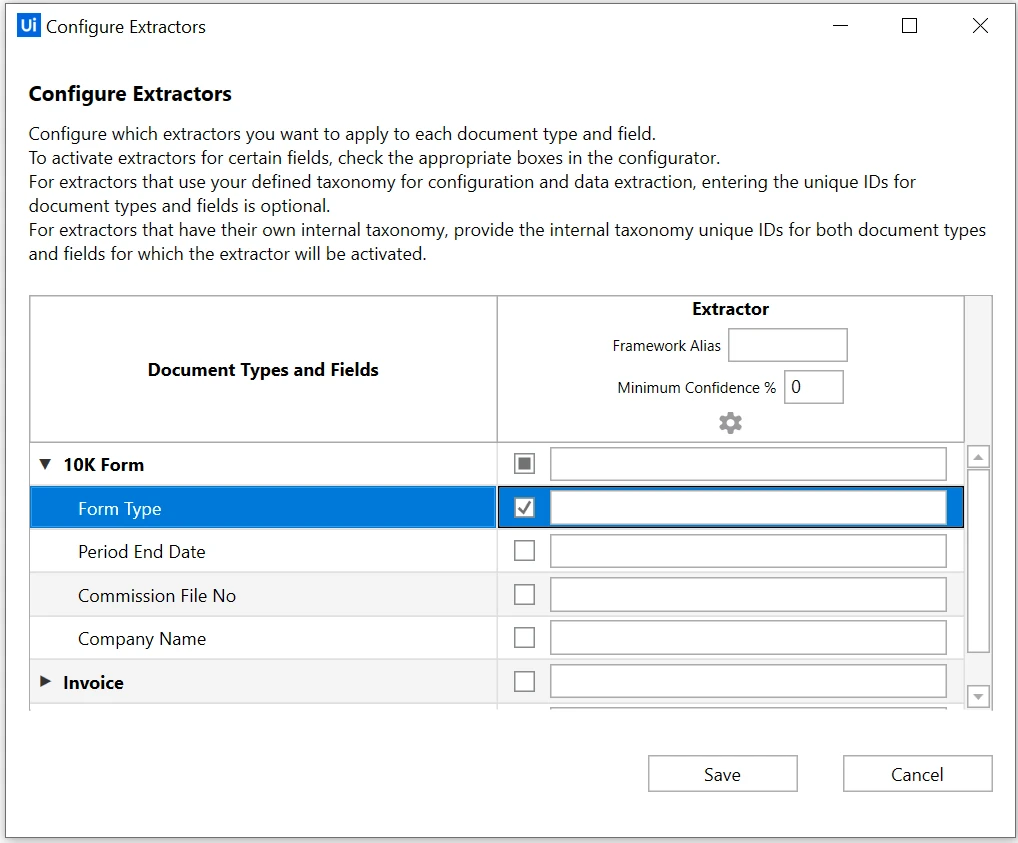
Task: Click the scrollbar down arrow
Action: (978, 697)
